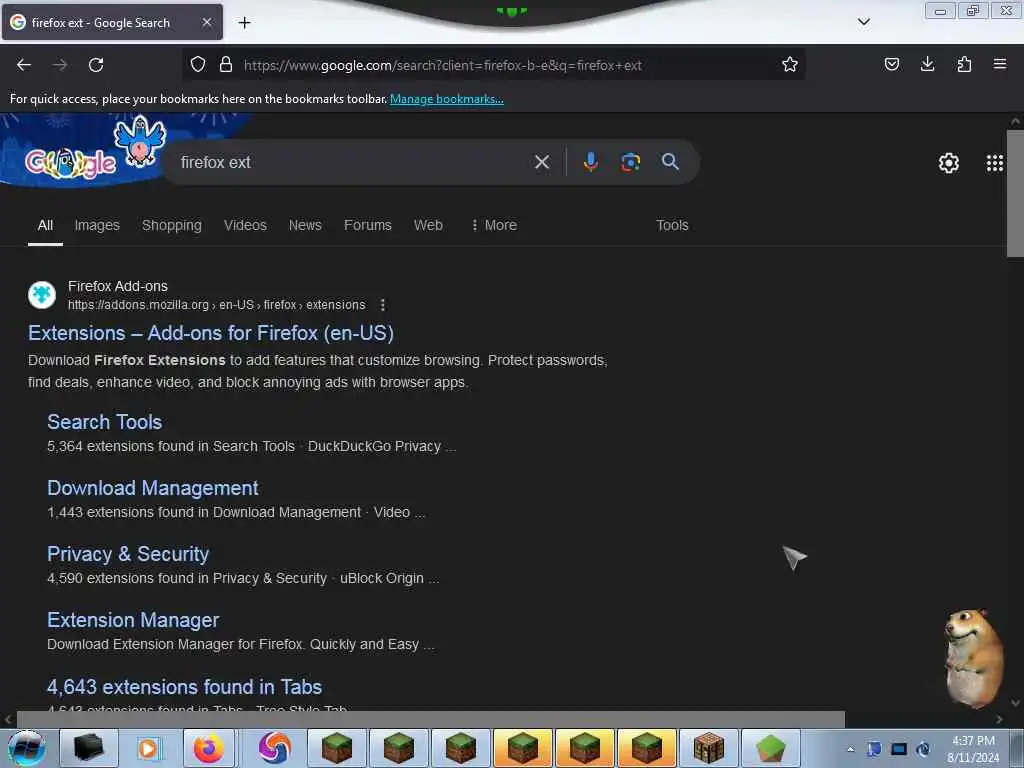Open the Manage bookmarks link
Screen dimensions: 1024x768
[x=447, y=99]
